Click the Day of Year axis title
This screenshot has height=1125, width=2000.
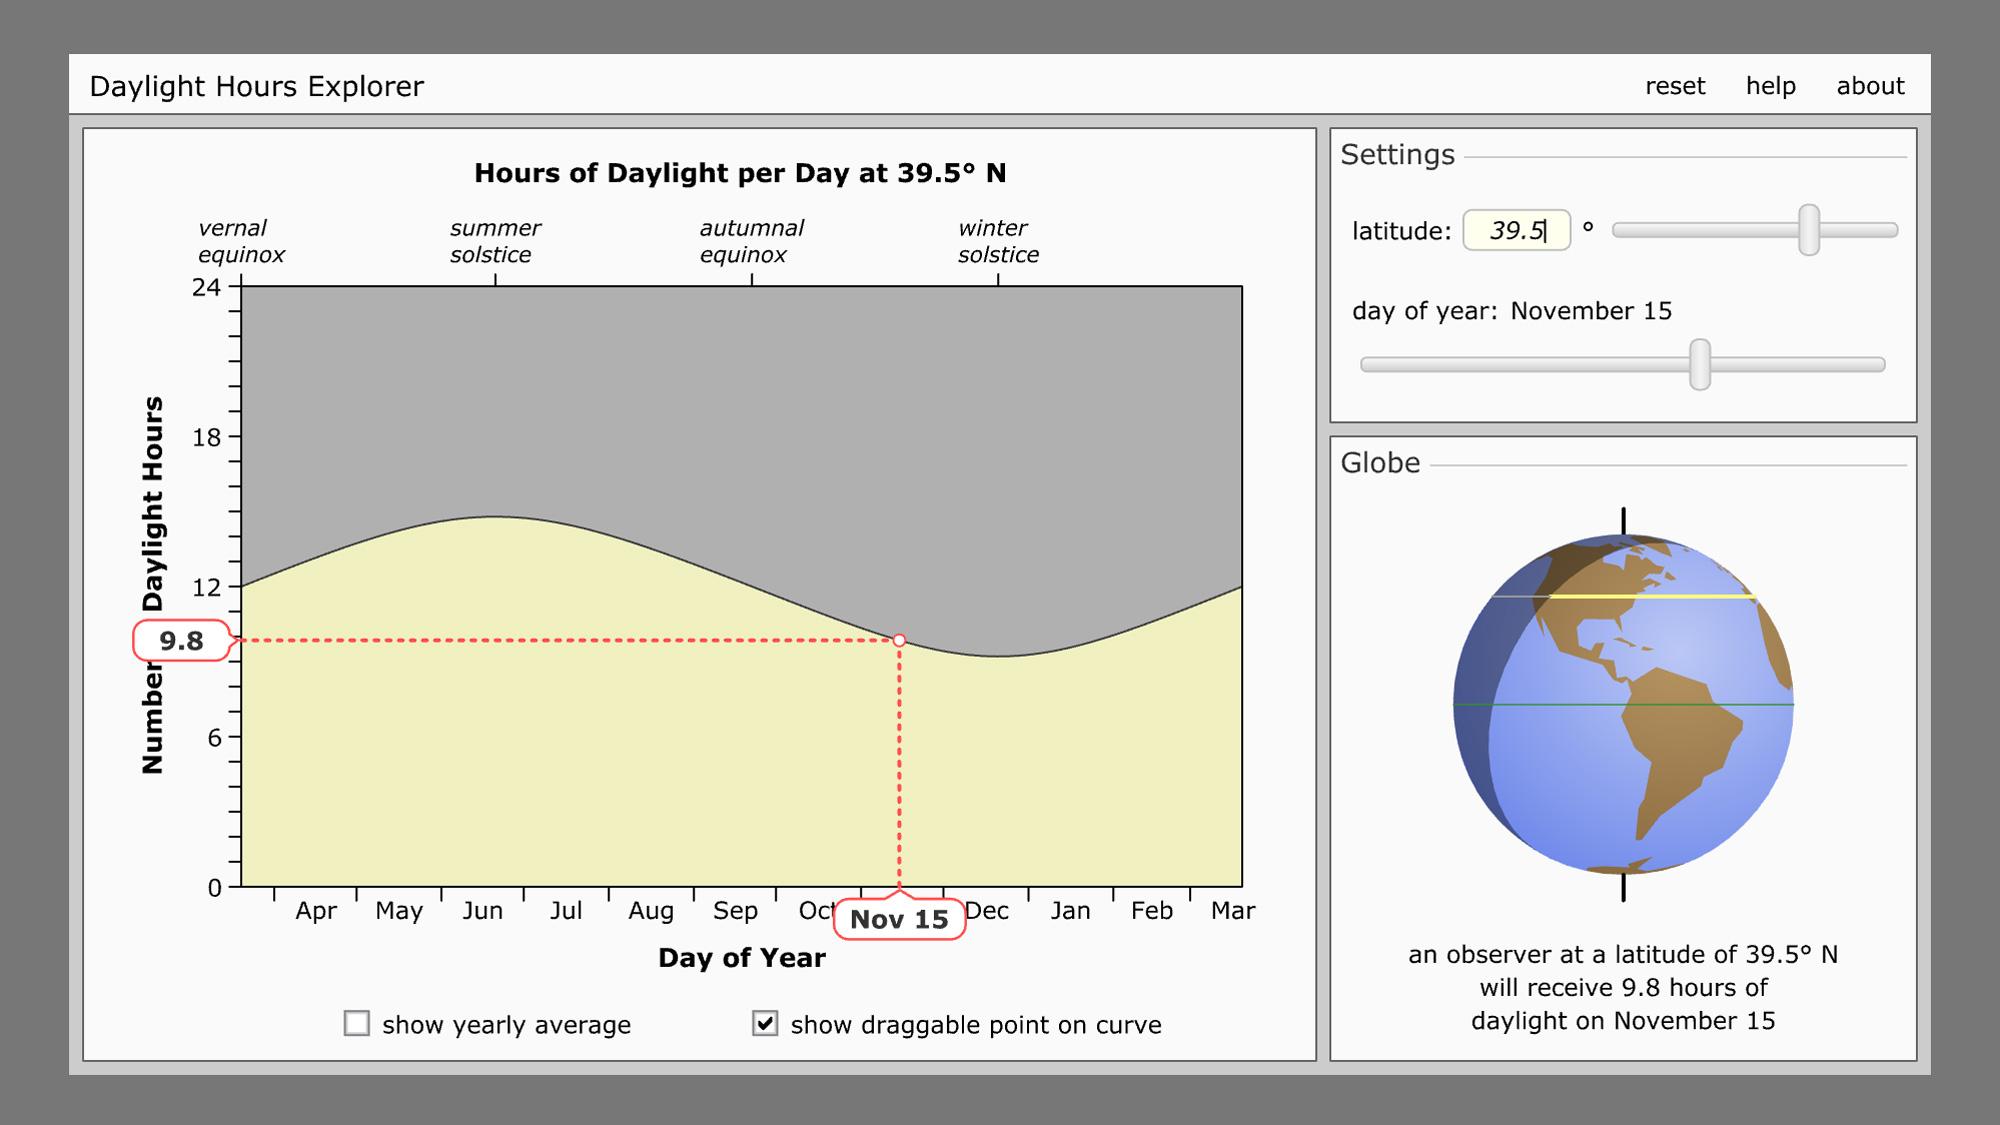point(741,957)
